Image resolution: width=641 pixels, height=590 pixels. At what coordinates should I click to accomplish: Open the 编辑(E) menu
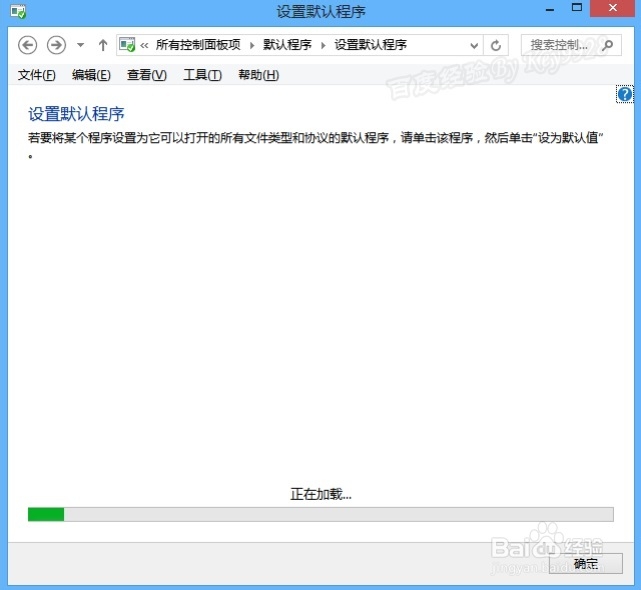91,75
